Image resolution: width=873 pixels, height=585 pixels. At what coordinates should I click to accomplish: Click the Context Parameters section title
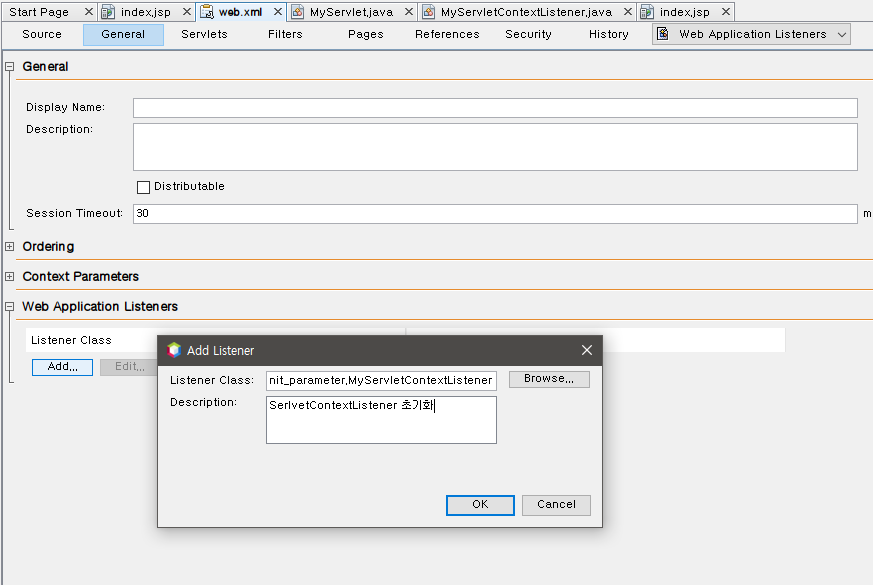81,277
